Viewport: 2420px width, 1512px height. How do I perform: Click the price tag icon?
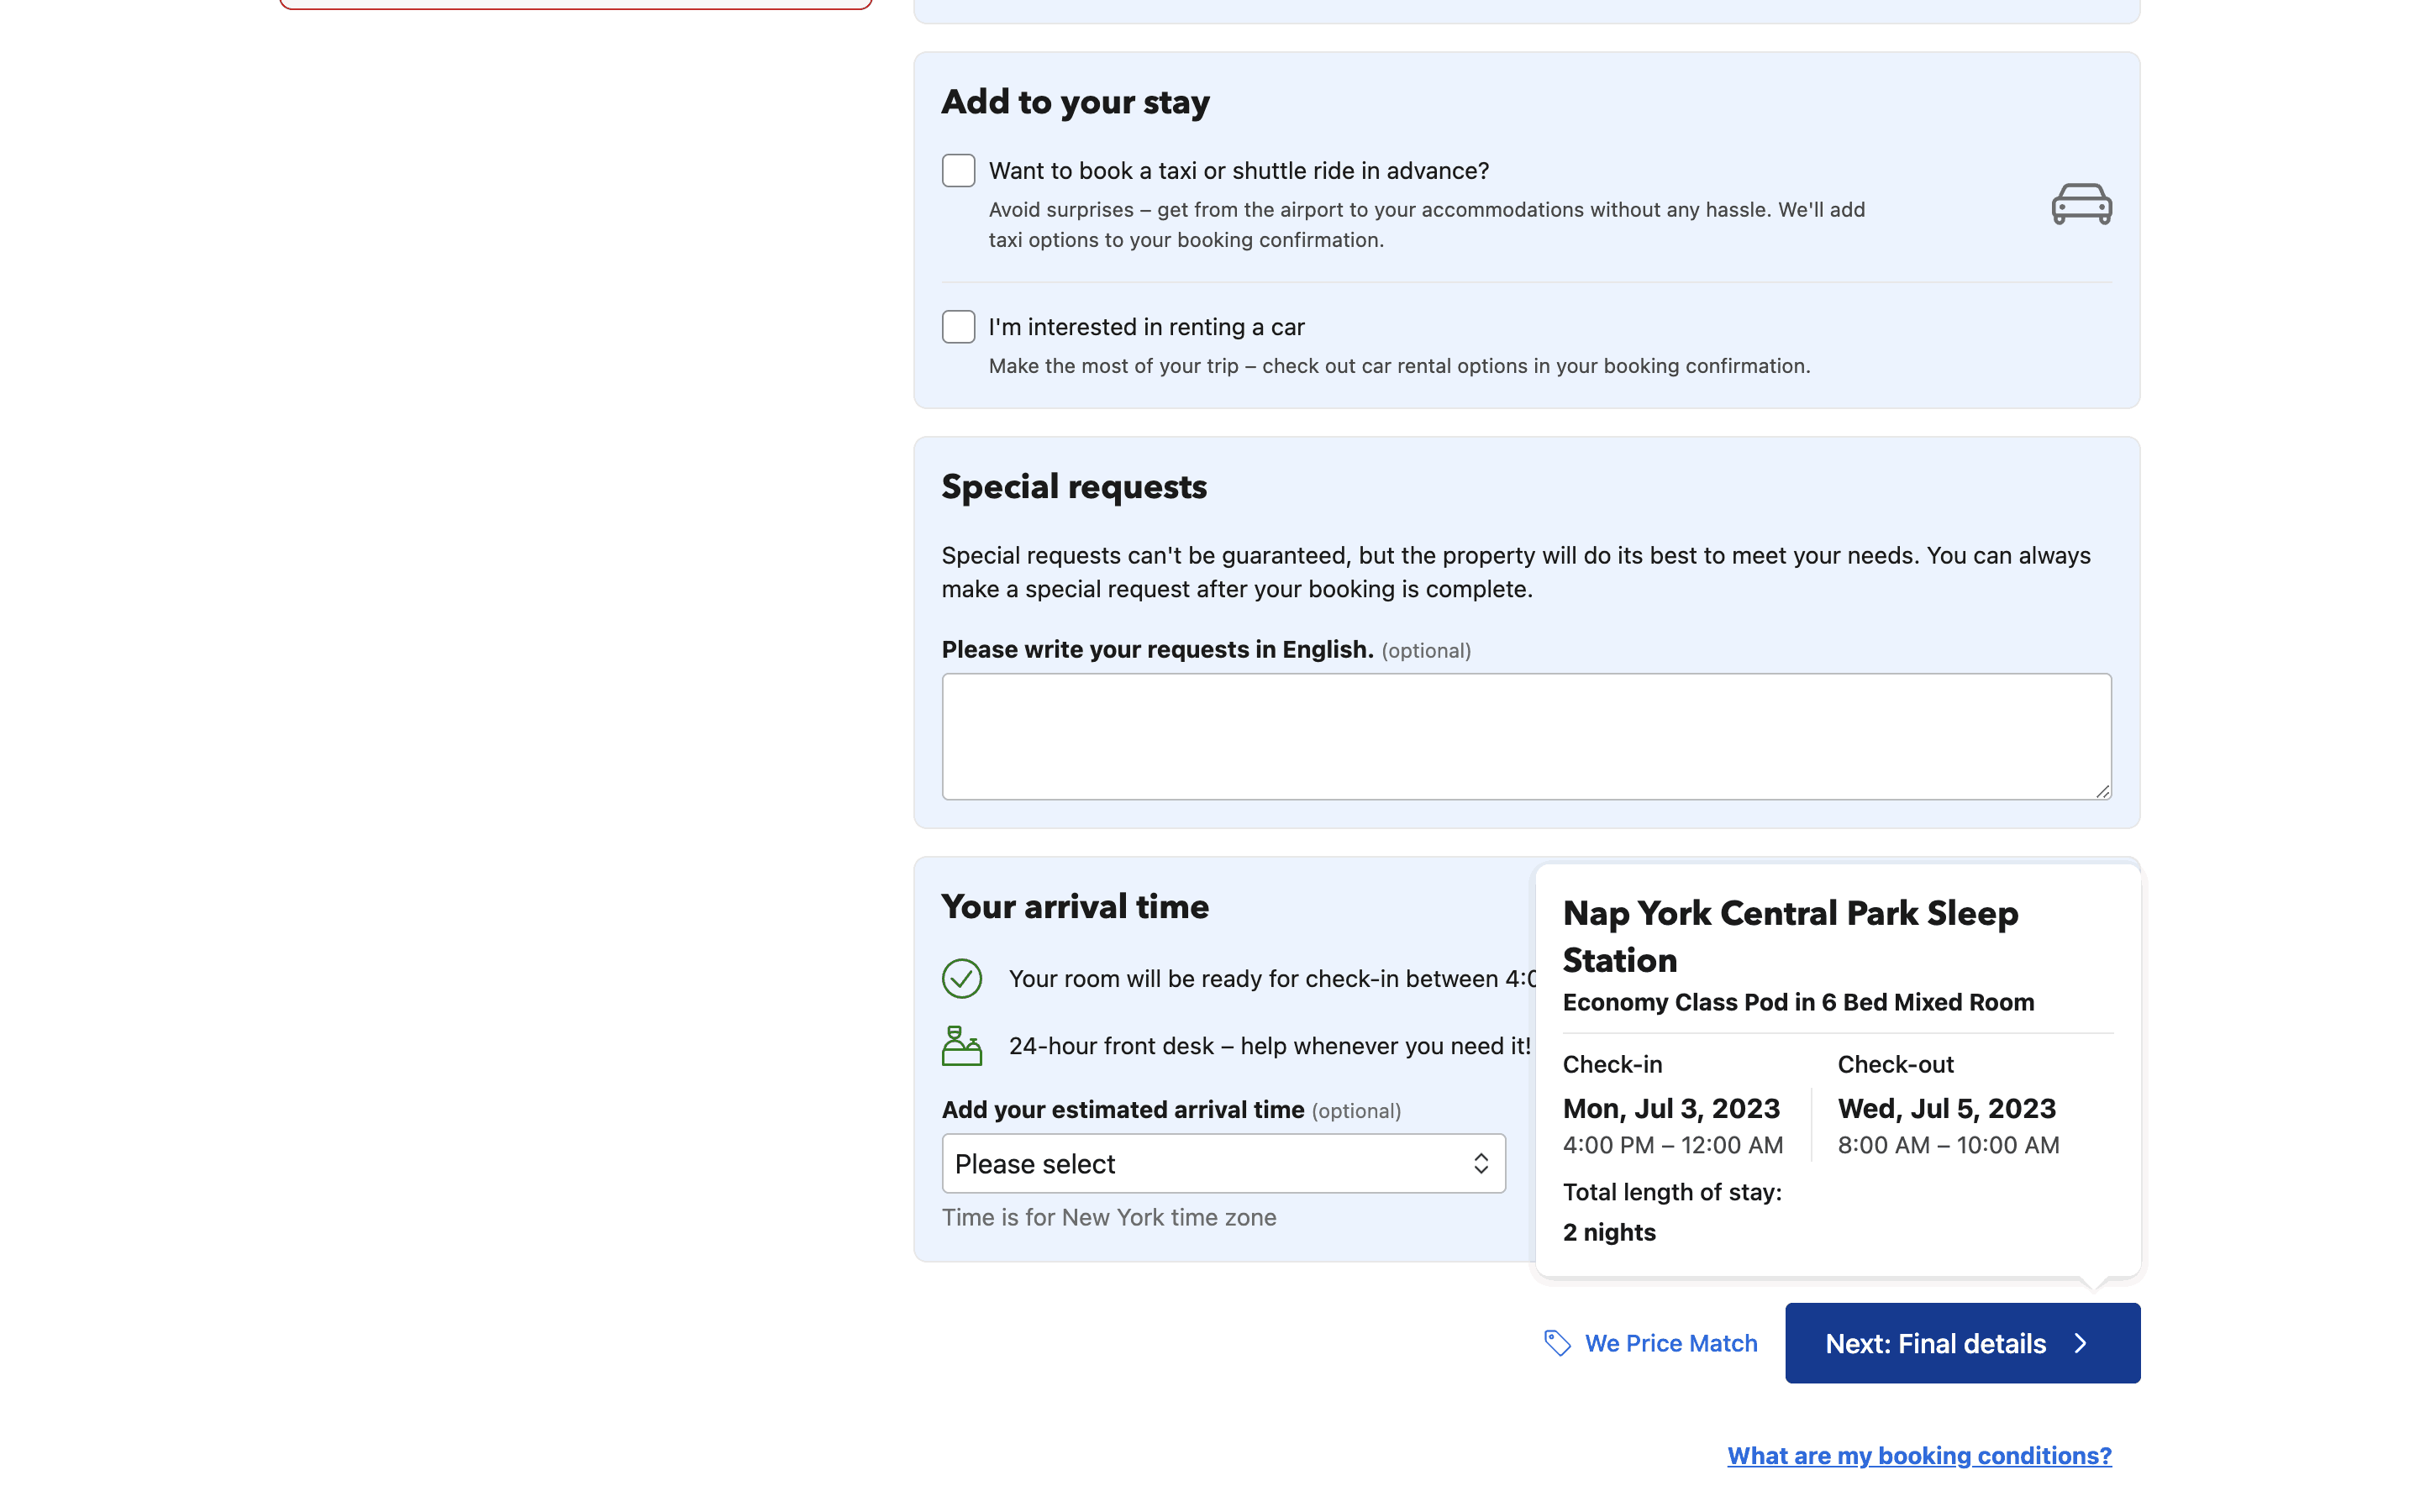click(1556, 1343)
